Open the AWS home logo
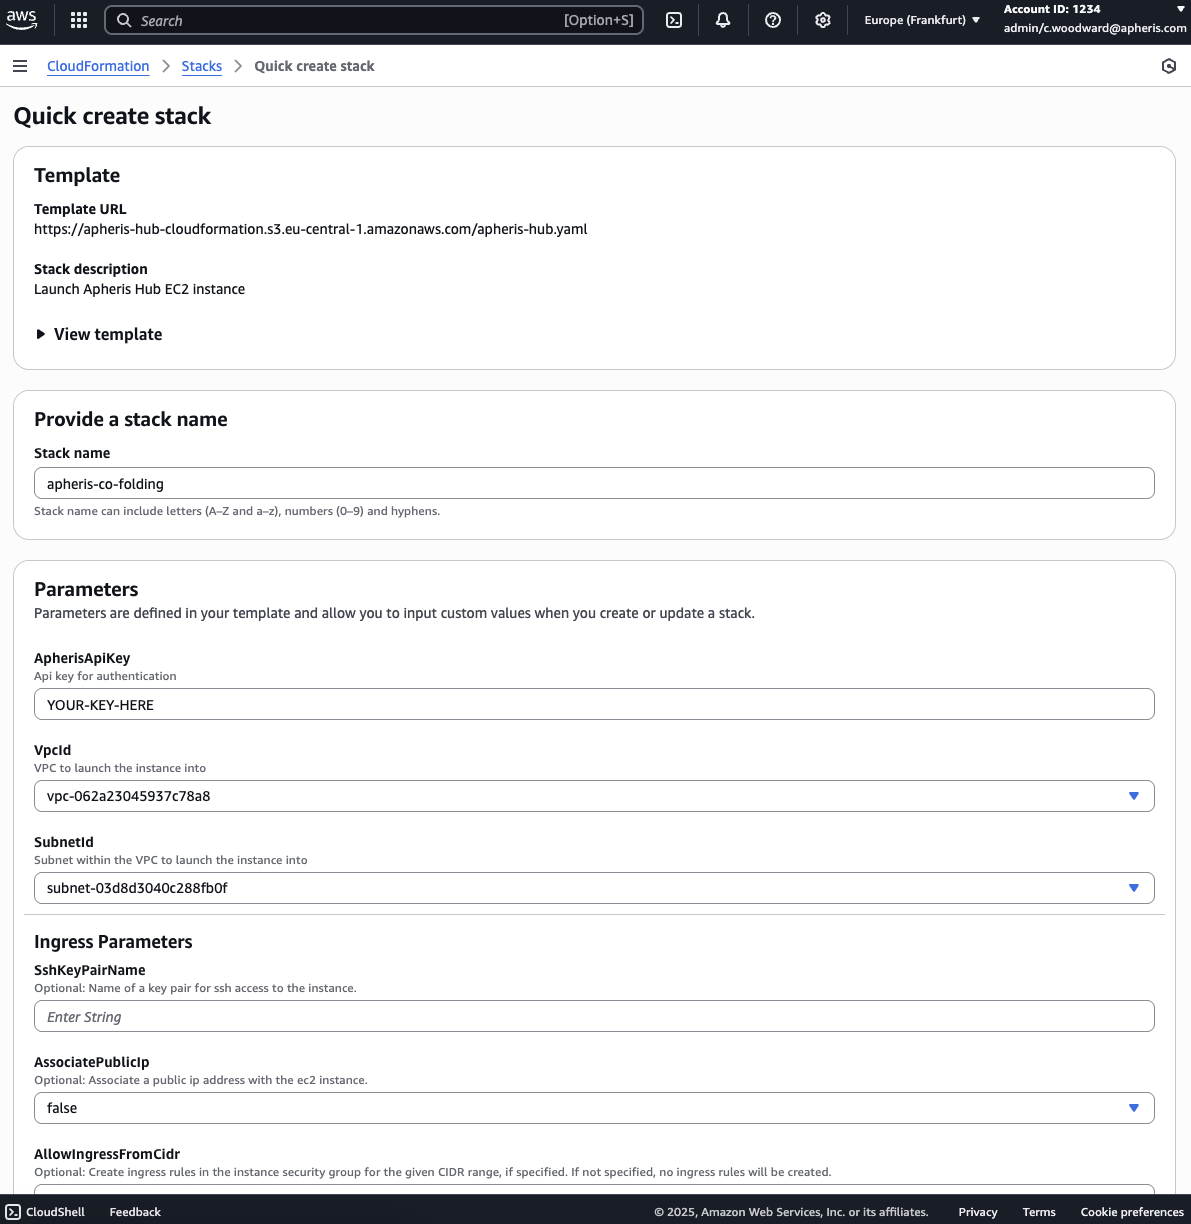 point(21,19)
